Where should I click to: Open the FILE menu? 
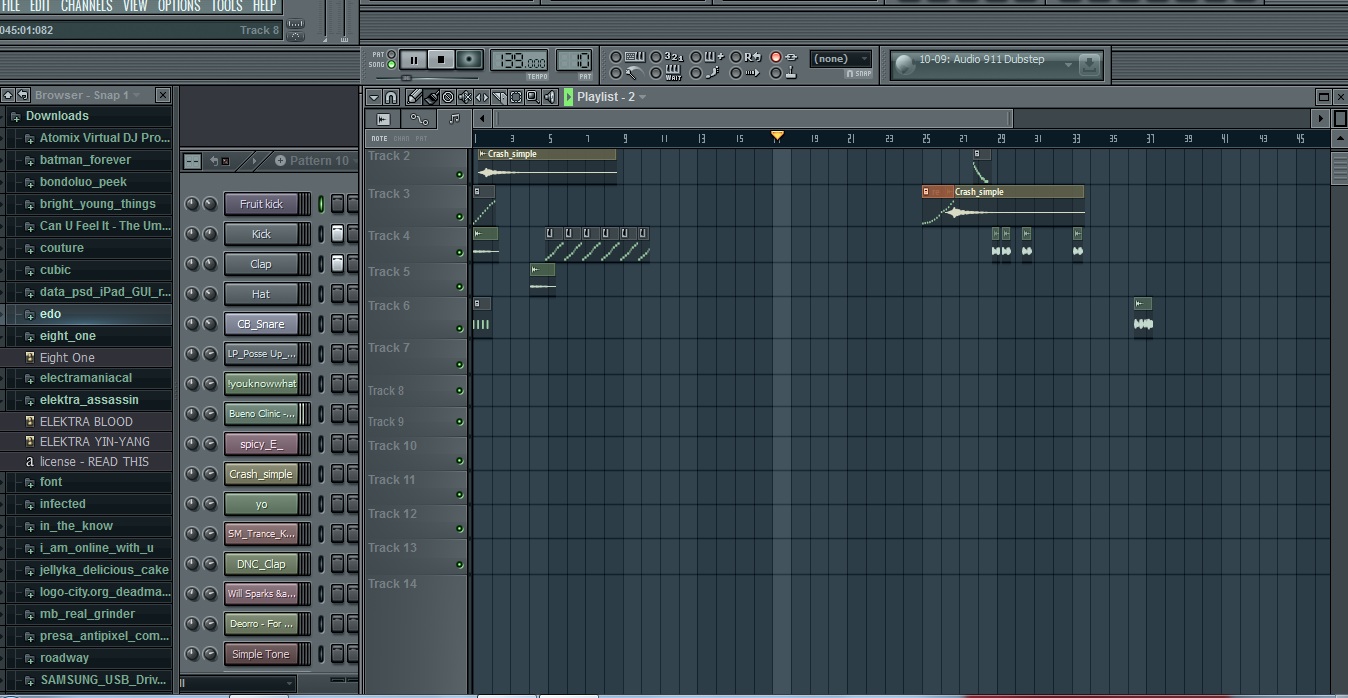[10, 6]
